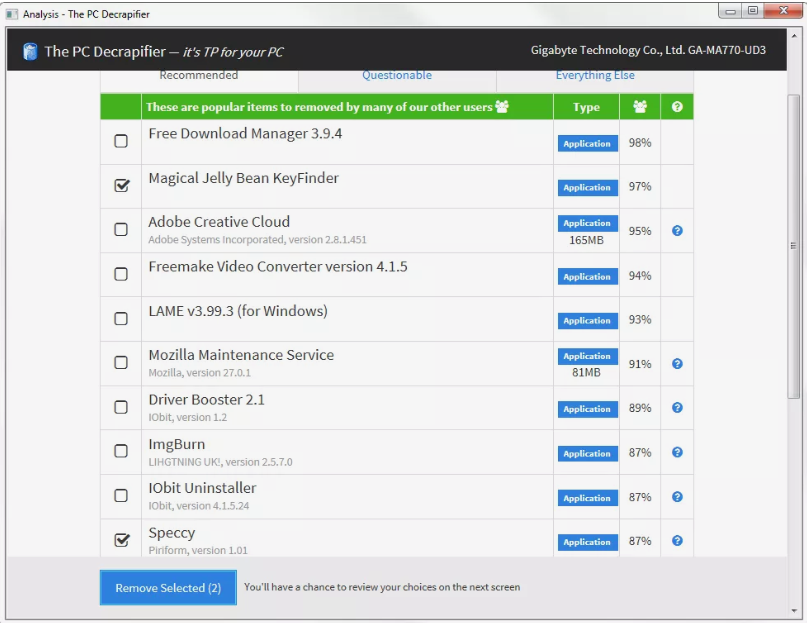This screenshot has width=807, height=623.
Task: Click Application badge for LAME v3.99.3
Action: click(x=587, y=320)
